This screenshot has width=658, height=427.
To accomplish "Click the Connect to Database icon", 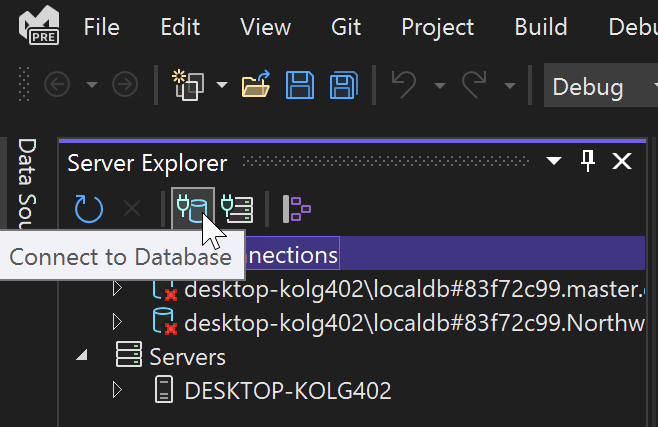I will coord(190,208).
